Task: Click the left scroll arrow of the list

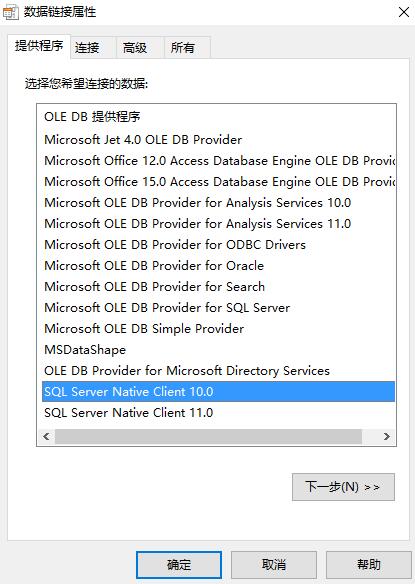Action: tap(46, 436)
